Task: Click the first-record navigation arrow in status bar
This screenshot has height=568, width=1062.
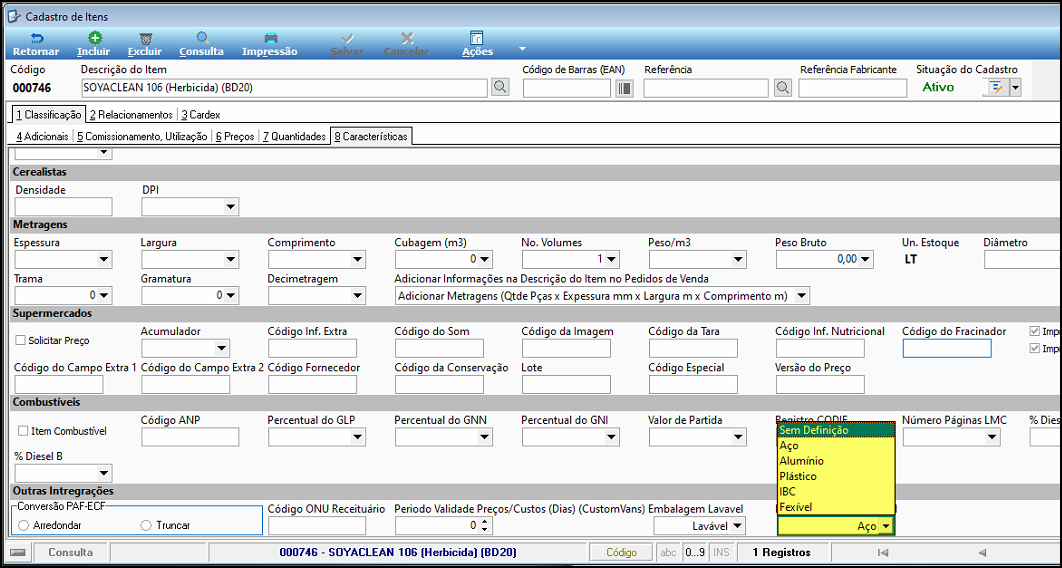Action: pyautogui.click(x=883, y=552)
